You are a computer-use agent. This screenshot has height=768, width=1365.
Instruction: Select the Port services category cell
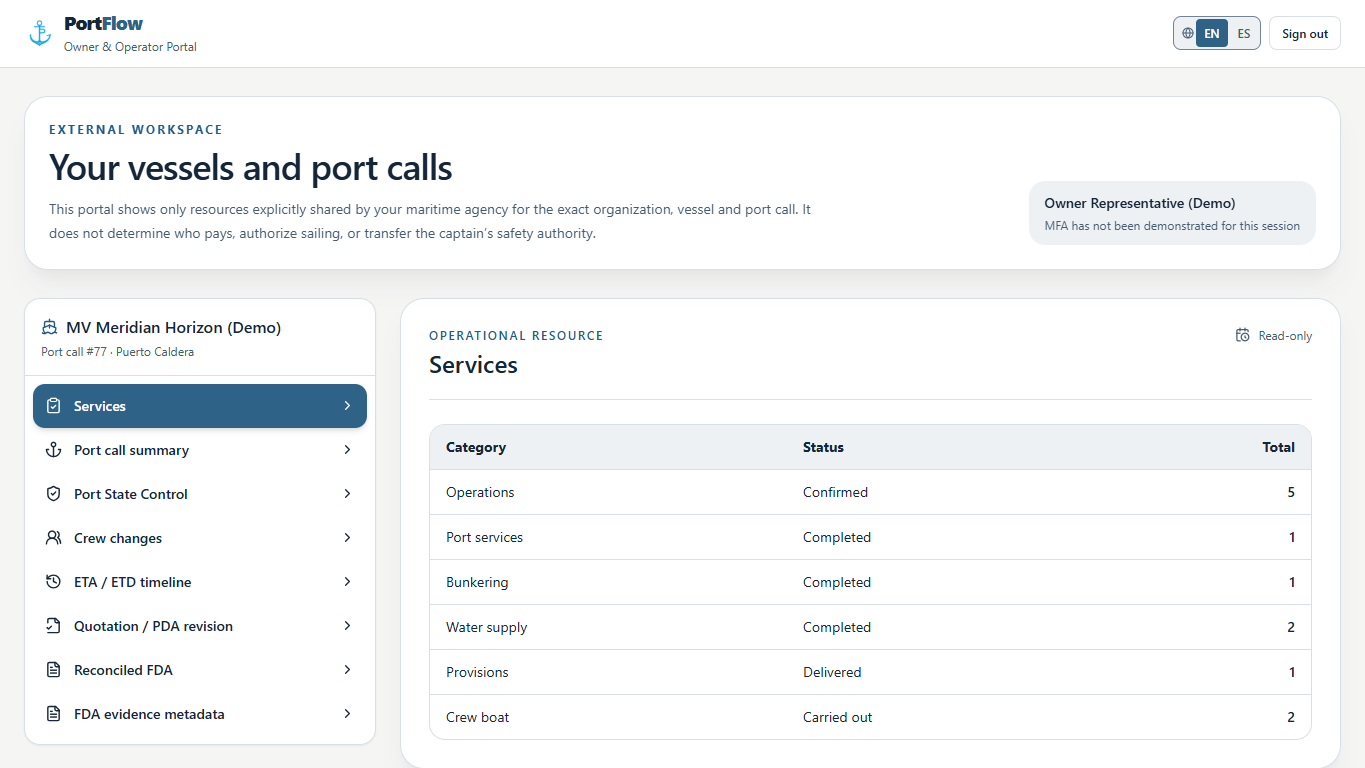484,537
